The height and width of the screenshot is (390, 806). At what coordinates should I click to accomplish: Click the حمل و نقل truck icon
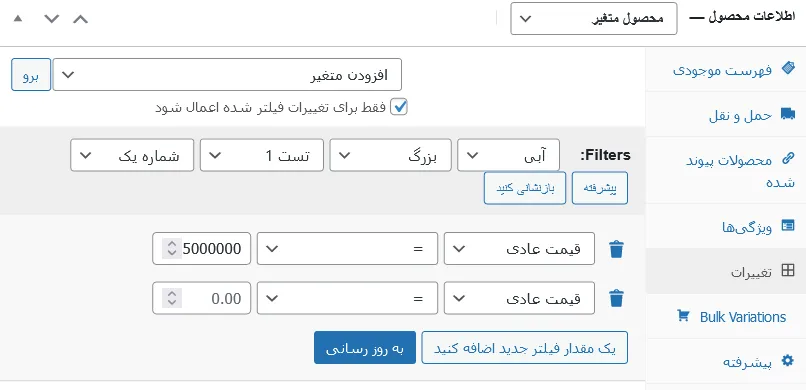pos(787,114)
